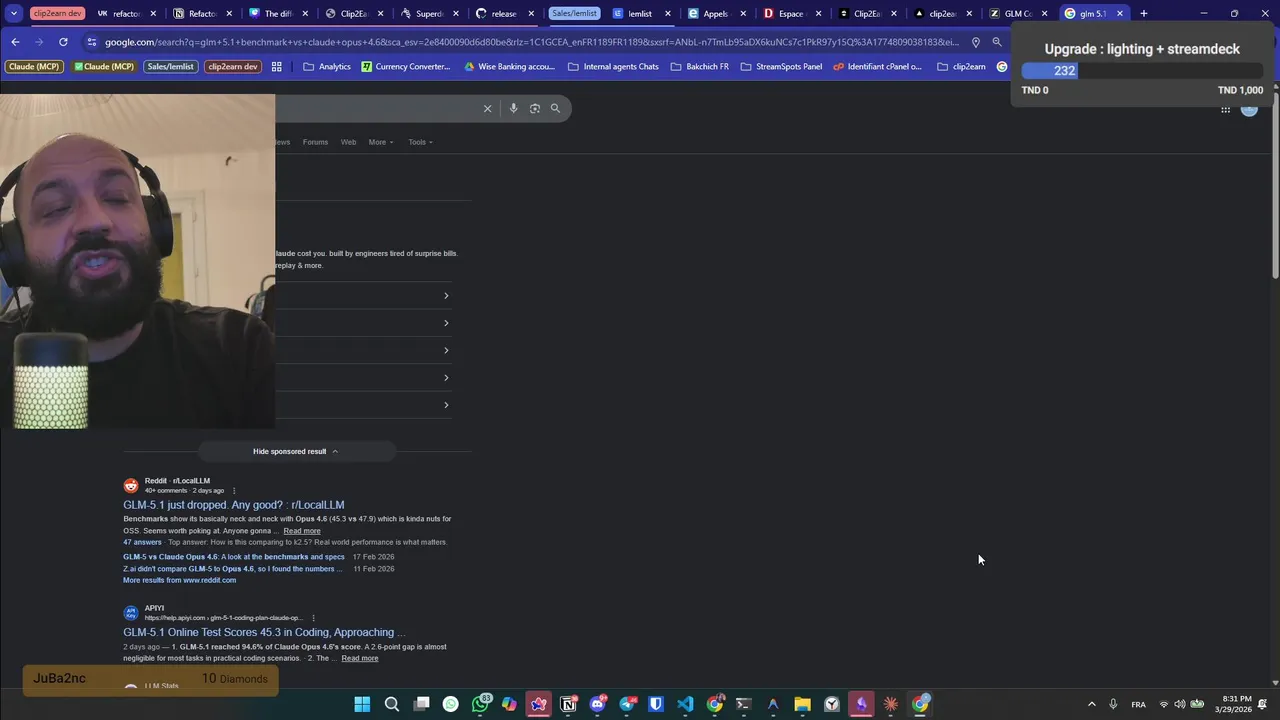Open the notification bell in system tray
The image size is (1280, 720).
(1263, 704)
